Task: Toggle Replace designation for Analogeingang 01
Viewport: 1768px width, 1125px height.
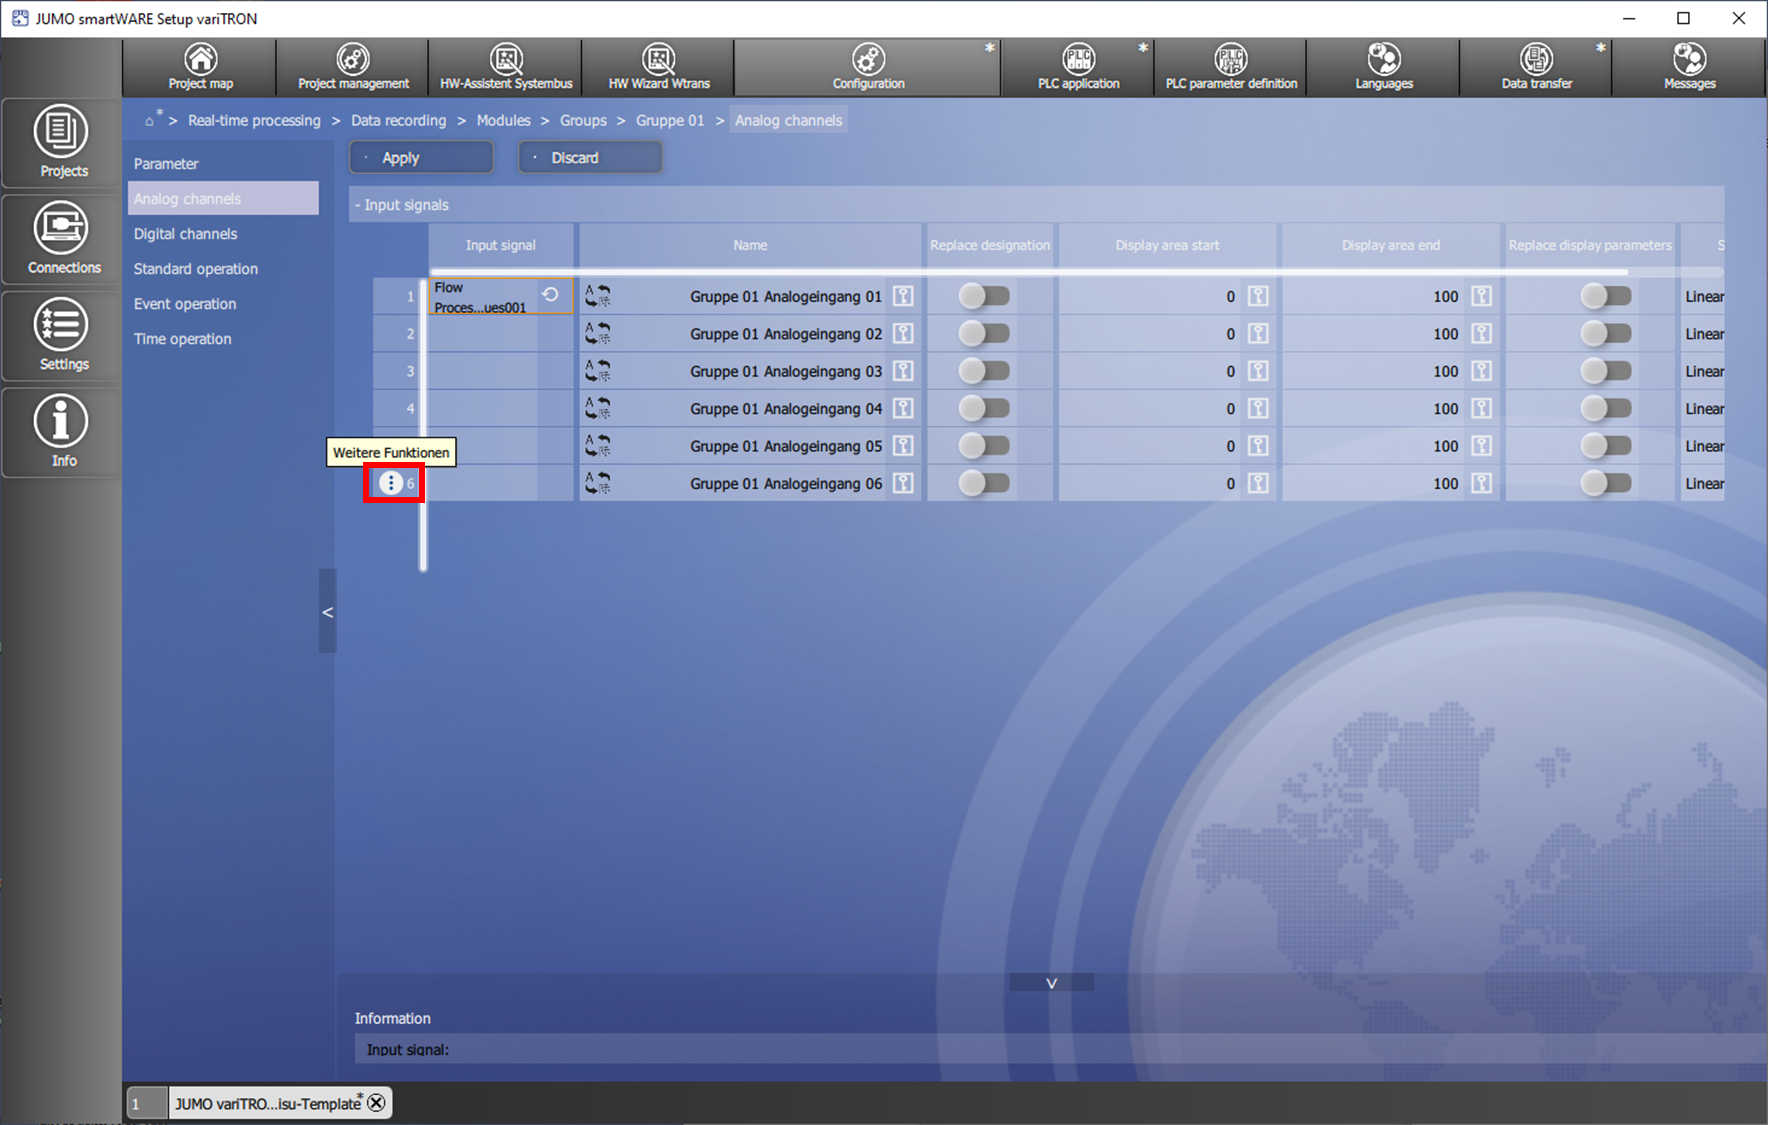Action: pyautogui.click(x=984, y=296)
